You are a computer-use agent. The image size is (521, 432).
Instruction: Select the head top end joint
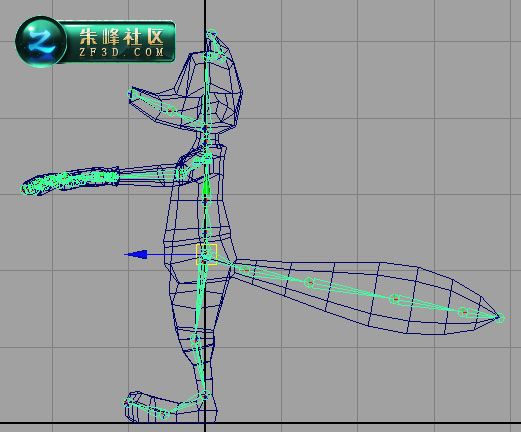click(211, 34)
